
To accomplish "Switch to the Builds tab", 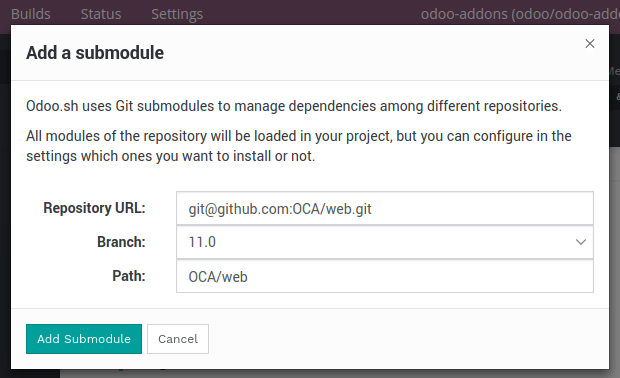I will tap(31, 14).
